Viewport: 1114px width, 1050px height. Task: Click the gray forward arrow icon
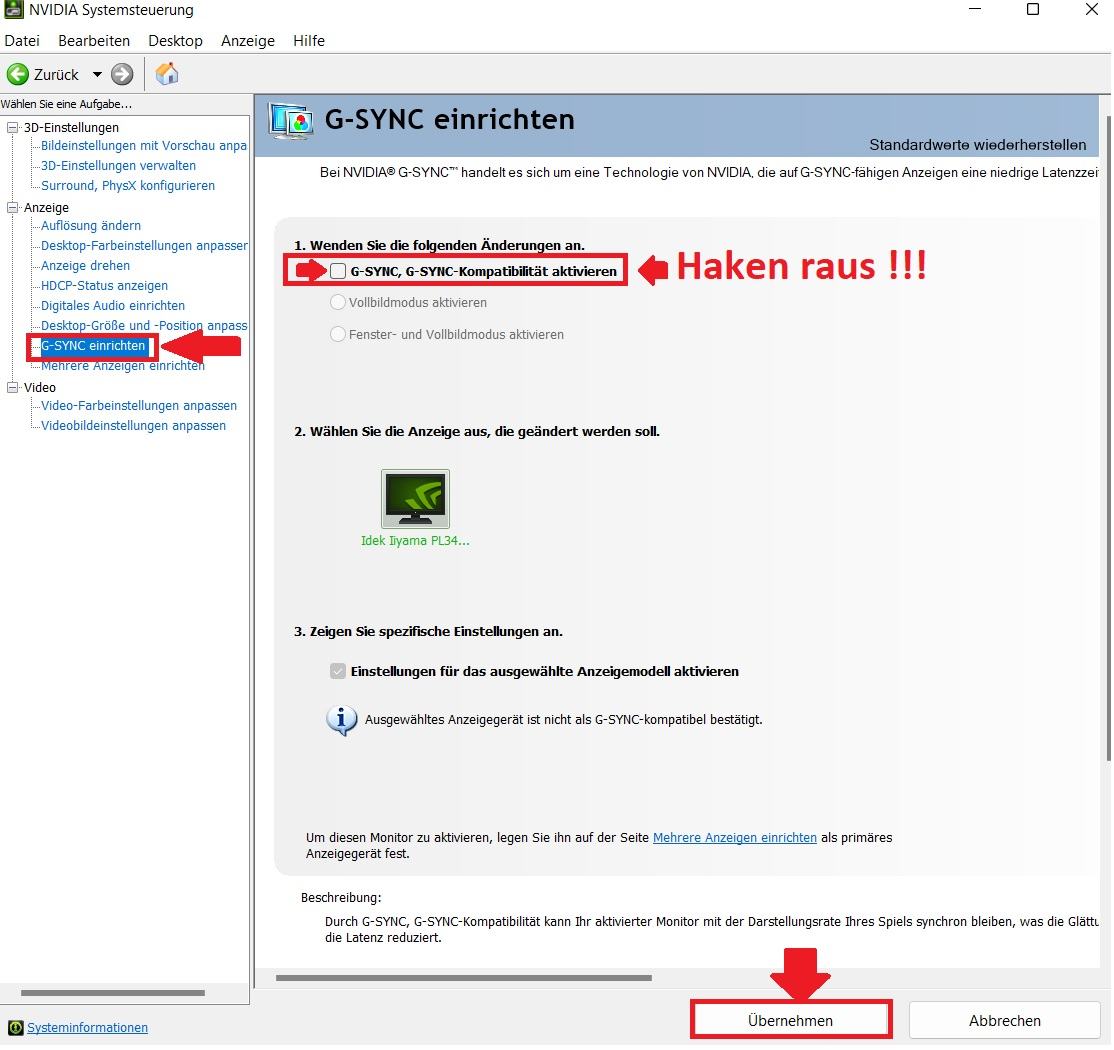coord(122,75)
